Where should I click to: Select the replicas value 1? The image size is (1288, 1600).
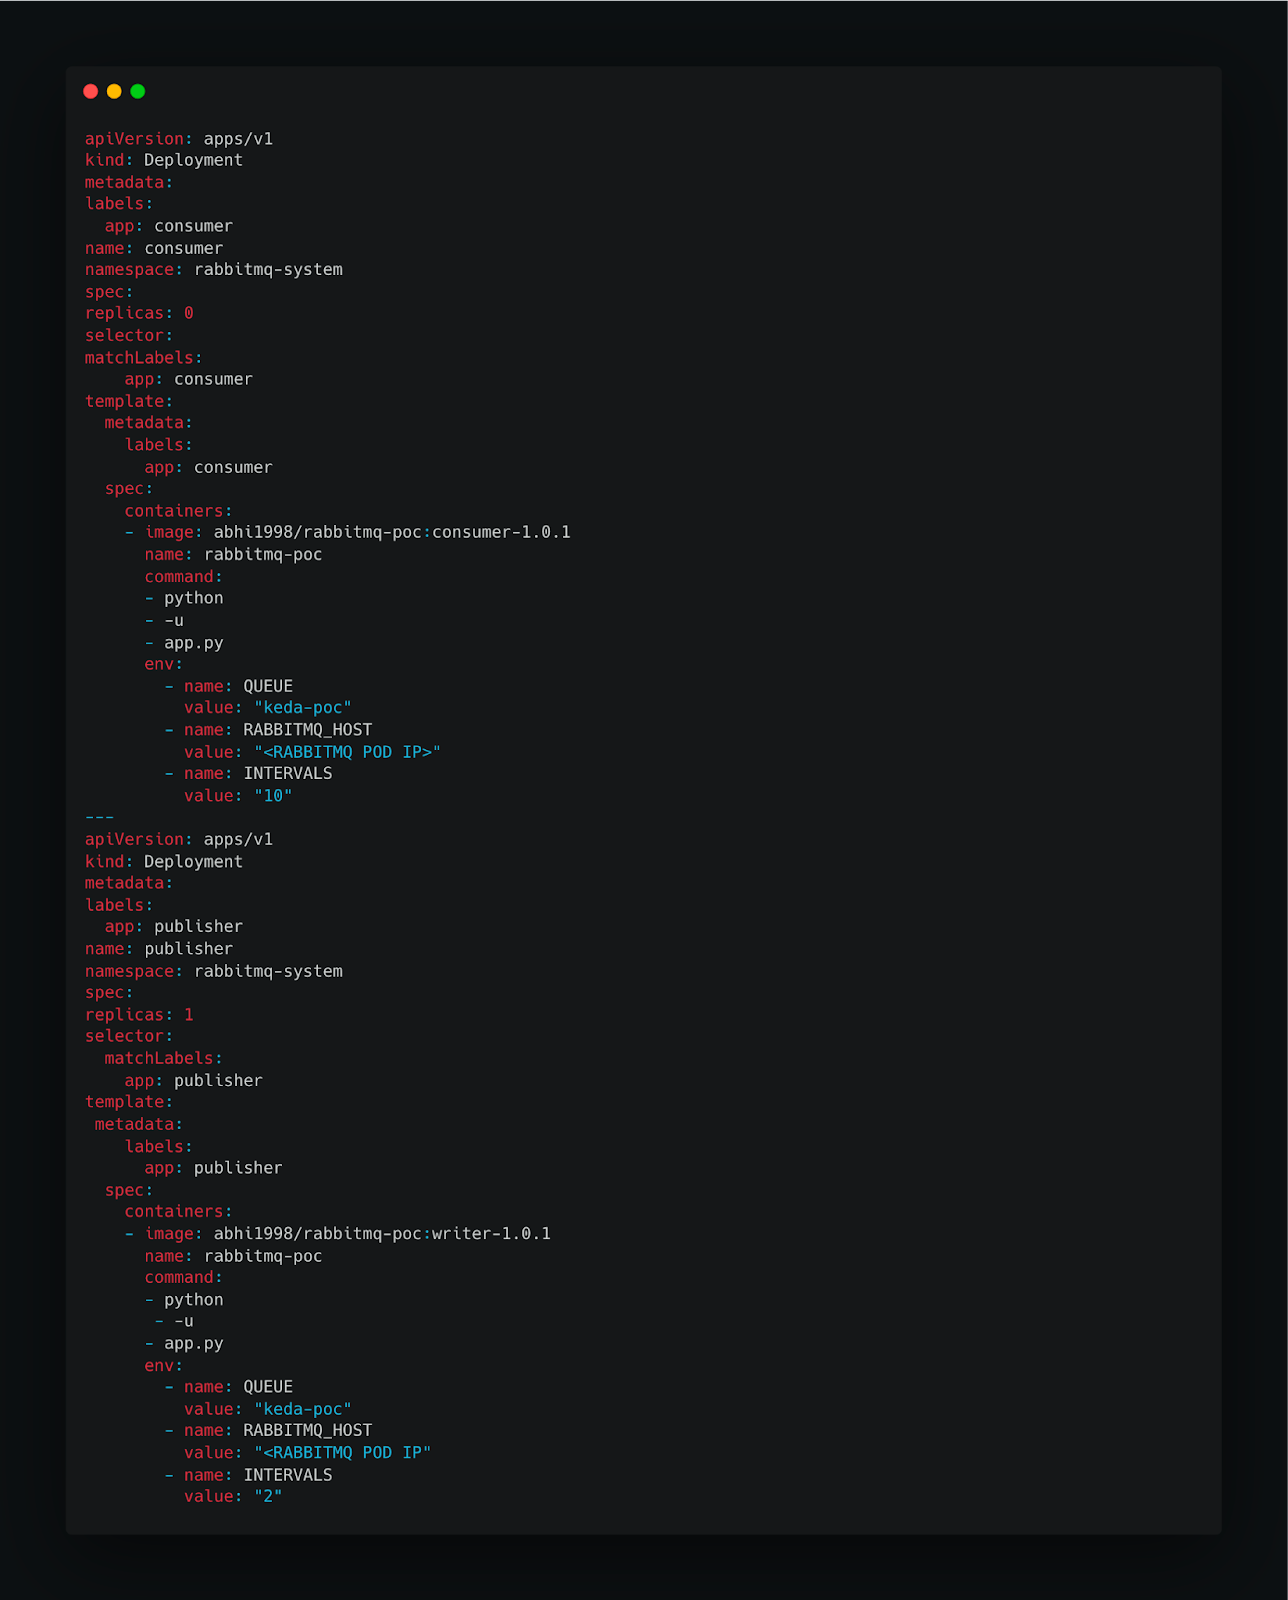[x=189, y=1014]
